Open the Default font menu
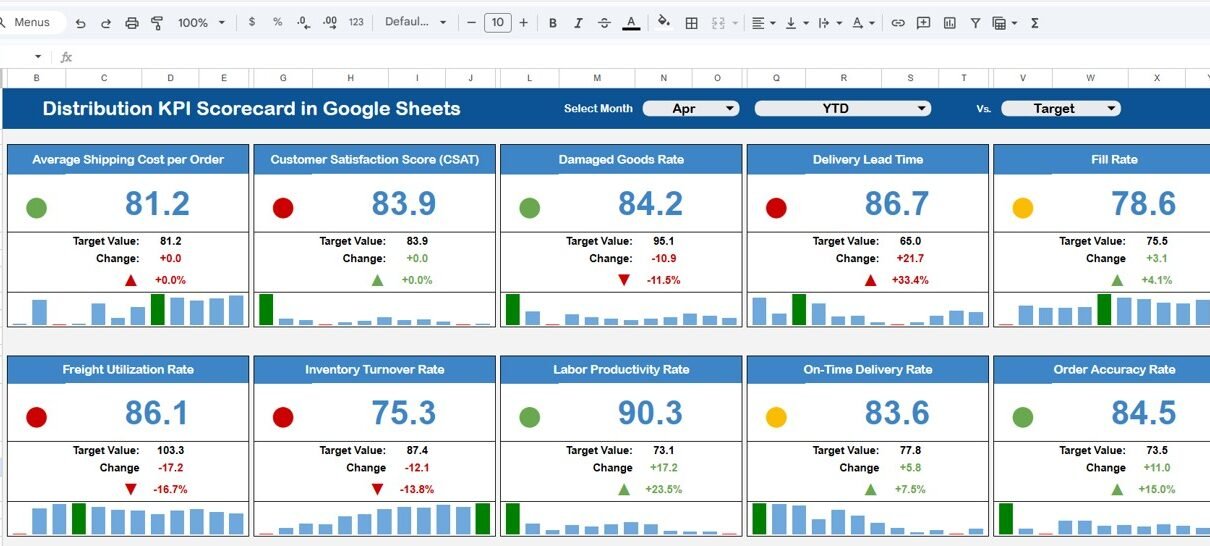This screenshot has width=1210, height=546. point(414,22)
